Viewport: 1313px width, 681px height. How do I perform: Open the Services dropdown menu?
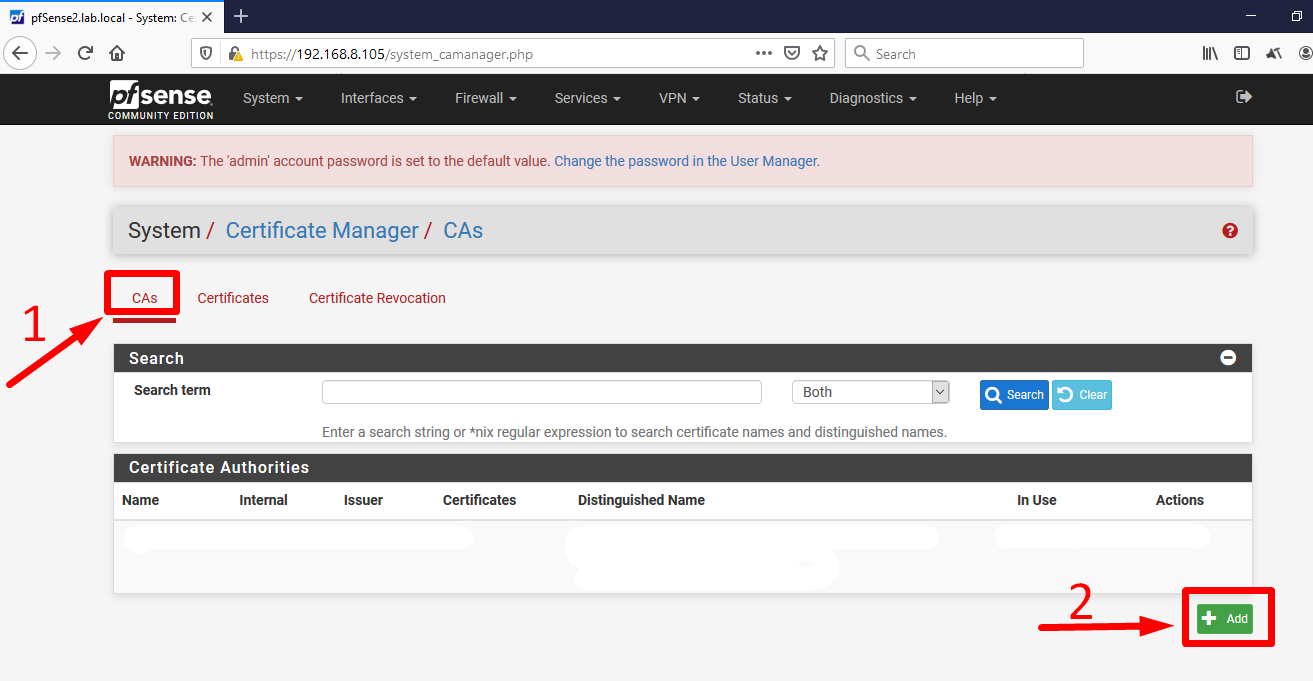click(x=588, y=98)
